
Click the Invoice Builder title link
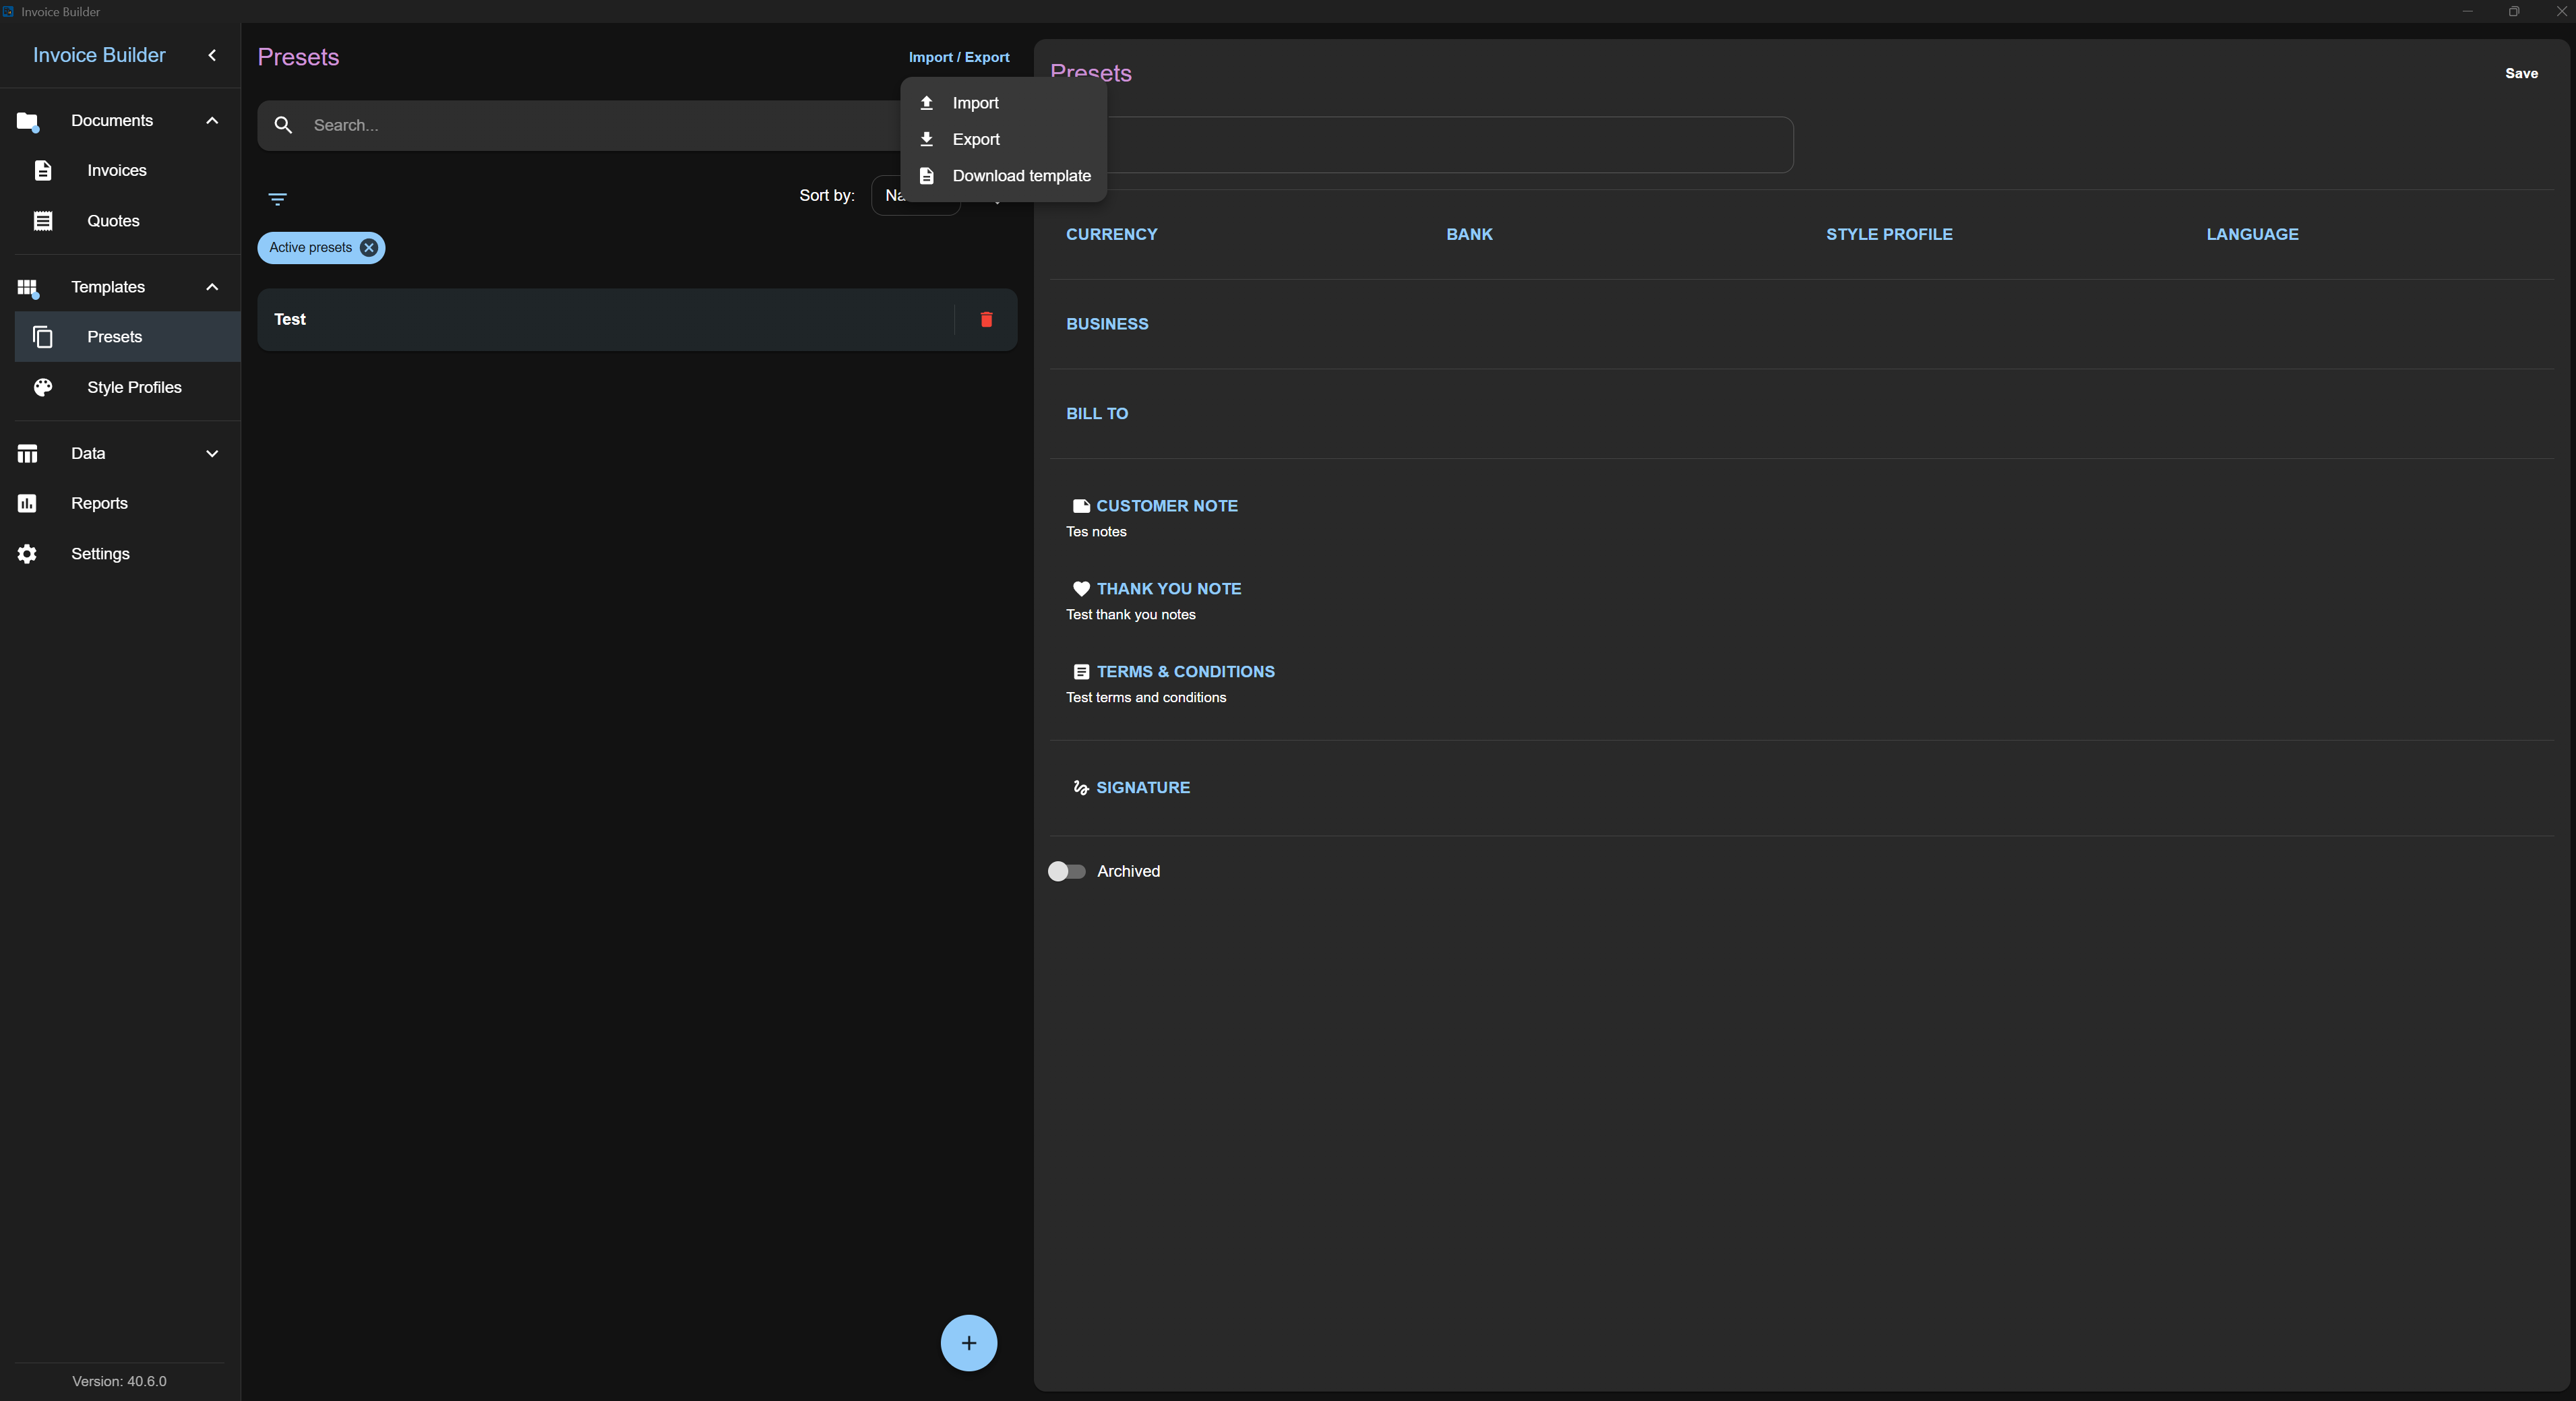(99, 55)
